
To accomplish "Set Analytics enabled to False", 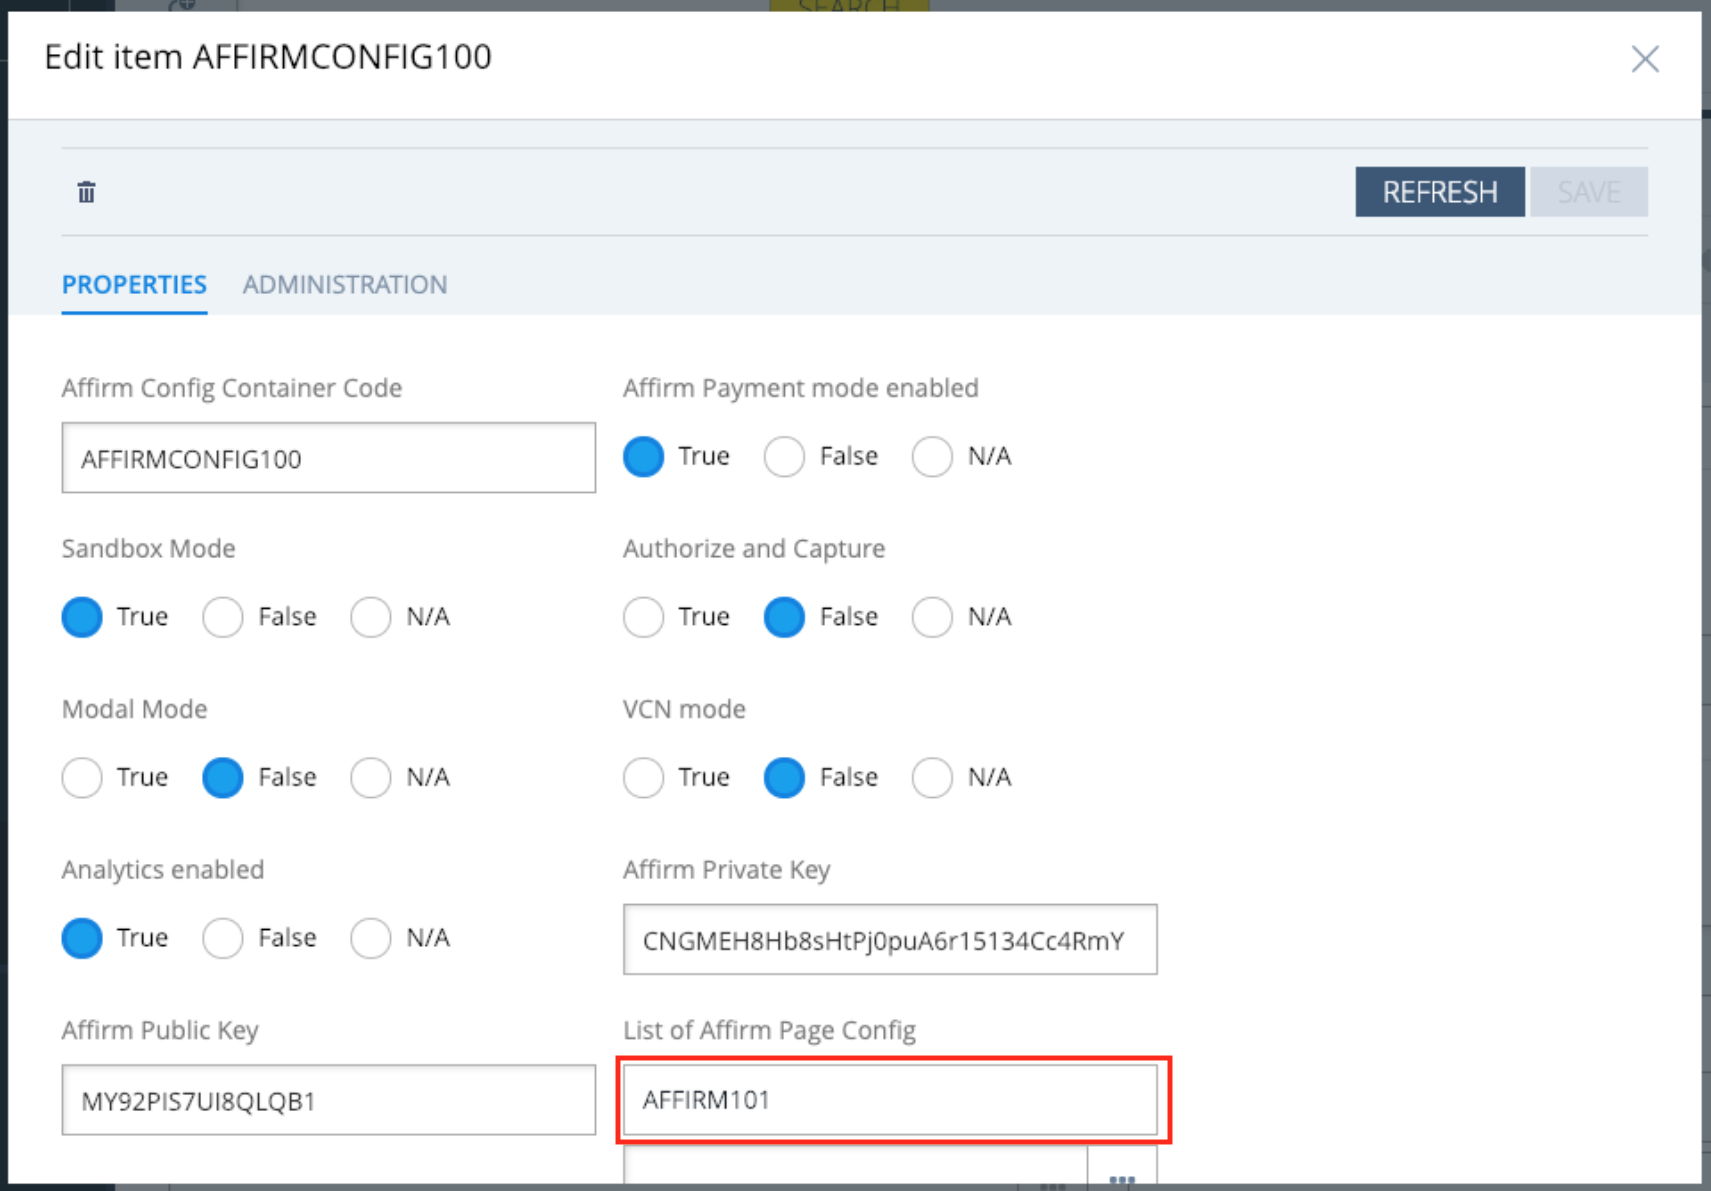I will click(x=222, y=938).
